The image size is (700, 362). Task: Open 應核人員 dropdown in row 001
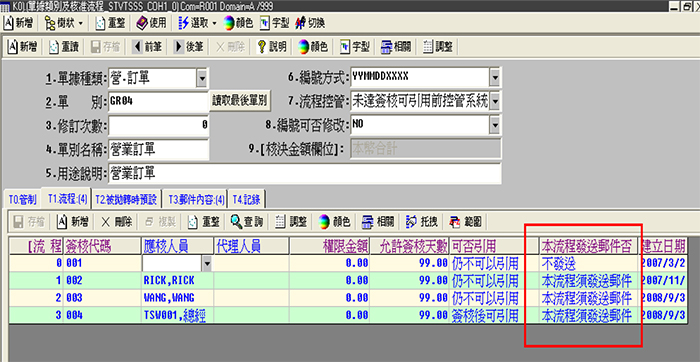(207, 264)
